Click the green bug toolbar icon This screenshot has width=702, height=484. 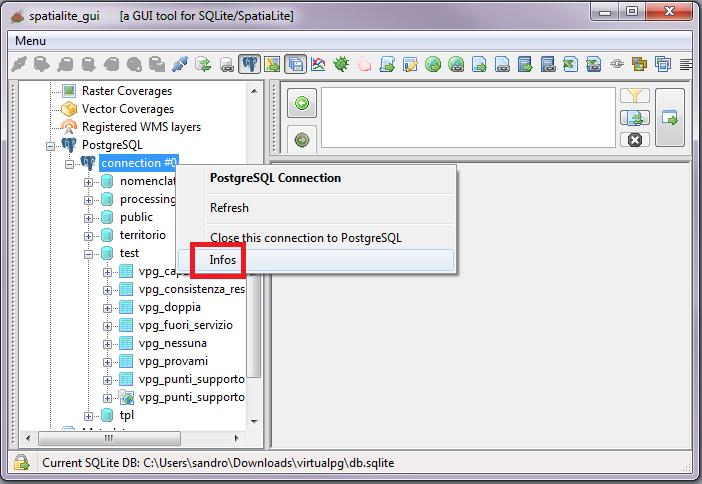341,64
